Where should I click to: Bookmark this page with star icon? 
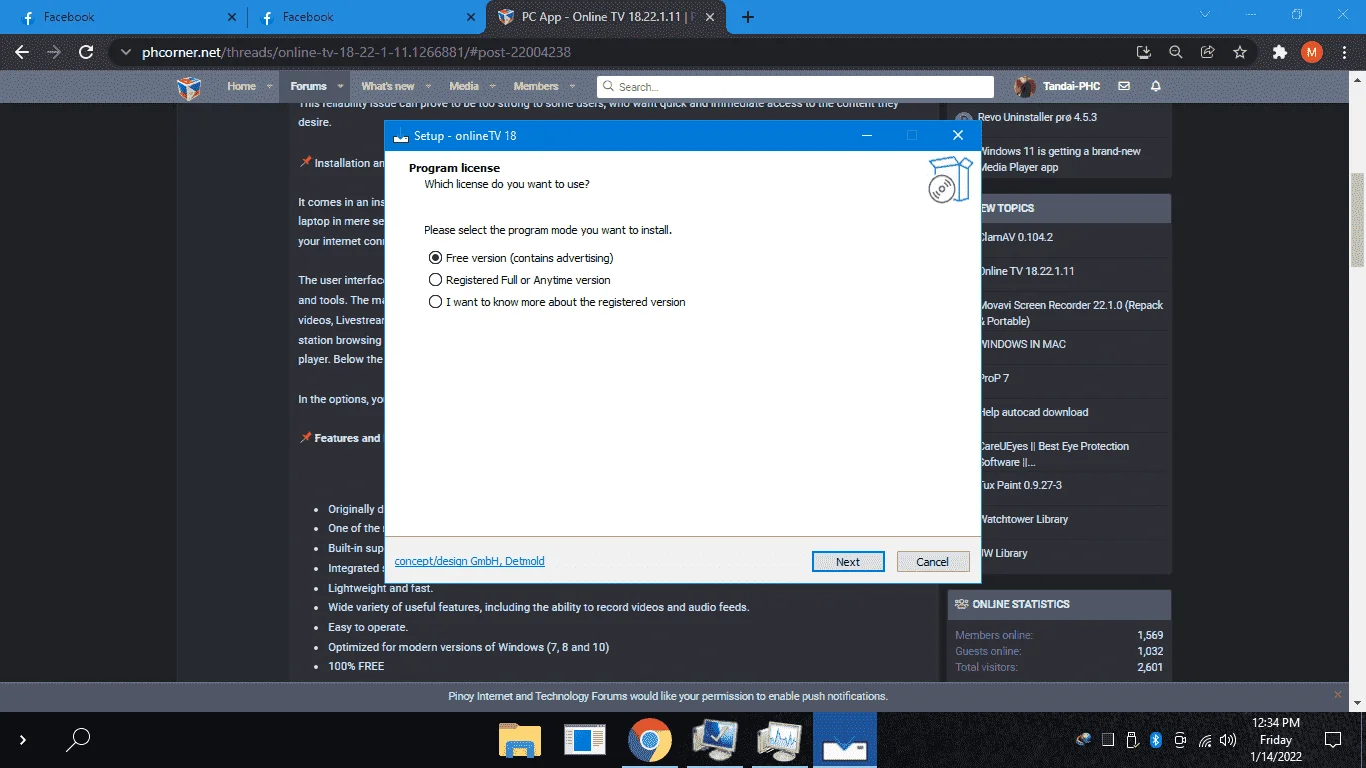pyautogui.click(x=1240, y=52)
